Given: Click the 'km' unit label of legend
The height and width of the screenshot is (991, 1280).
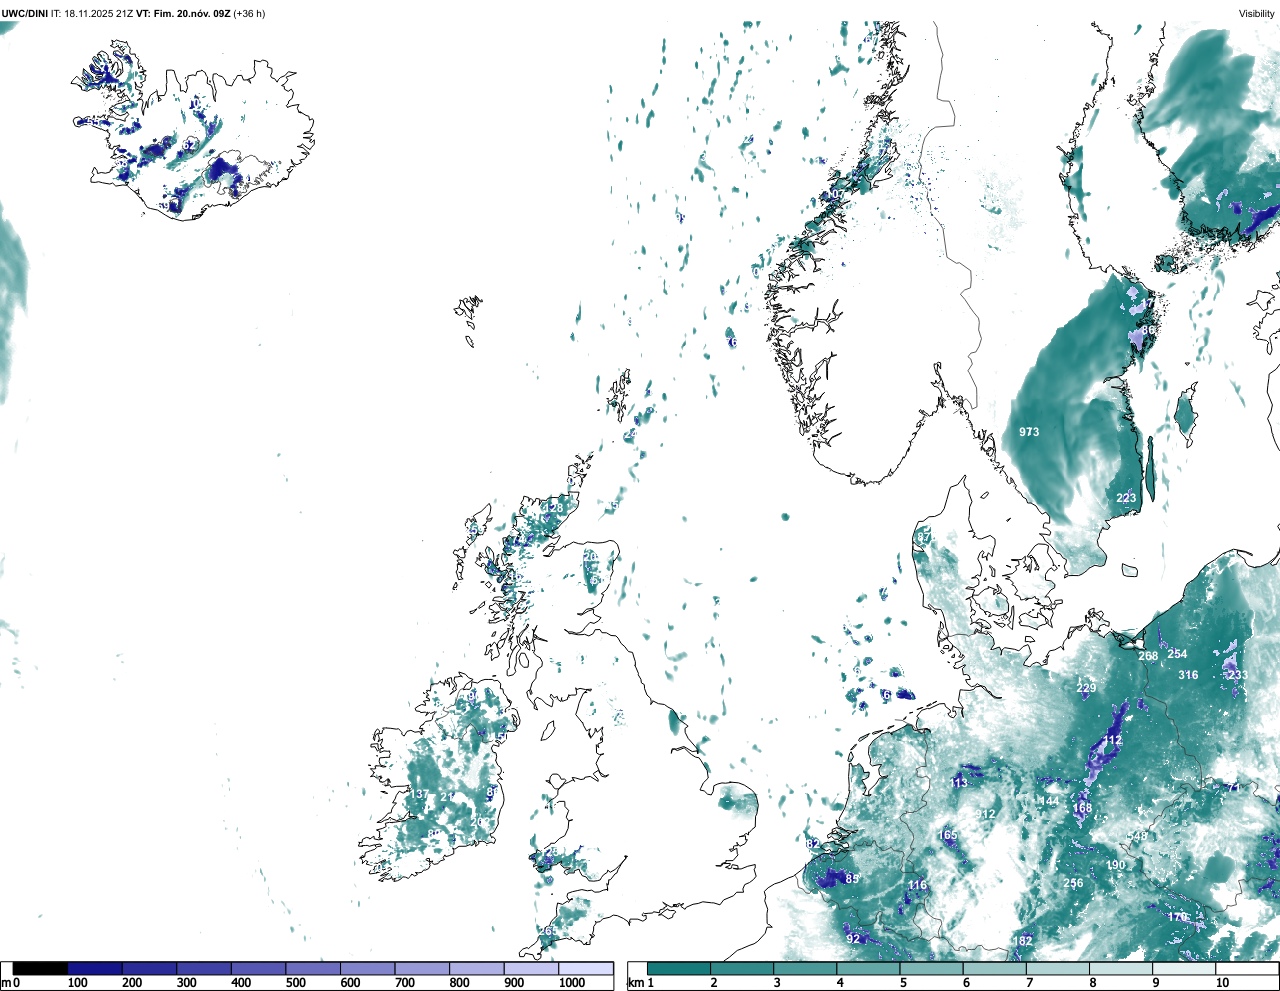Looking at the screenshot, I should click(x=635, y=983).
